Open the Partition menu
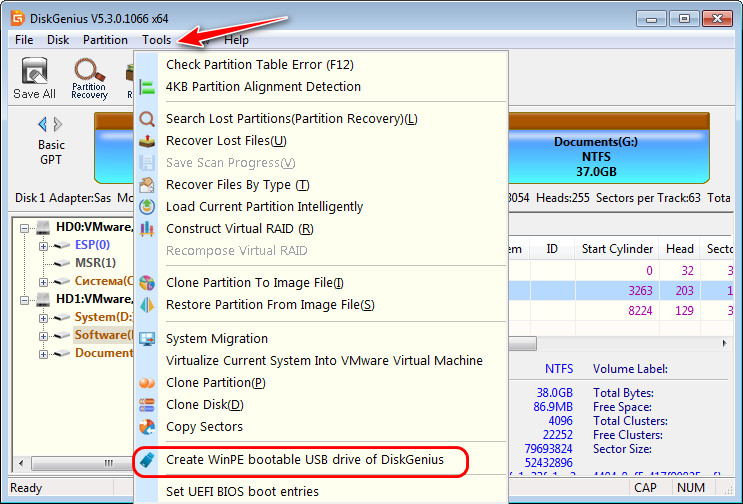This screenshot has width=743, height=504. point(105,40)
